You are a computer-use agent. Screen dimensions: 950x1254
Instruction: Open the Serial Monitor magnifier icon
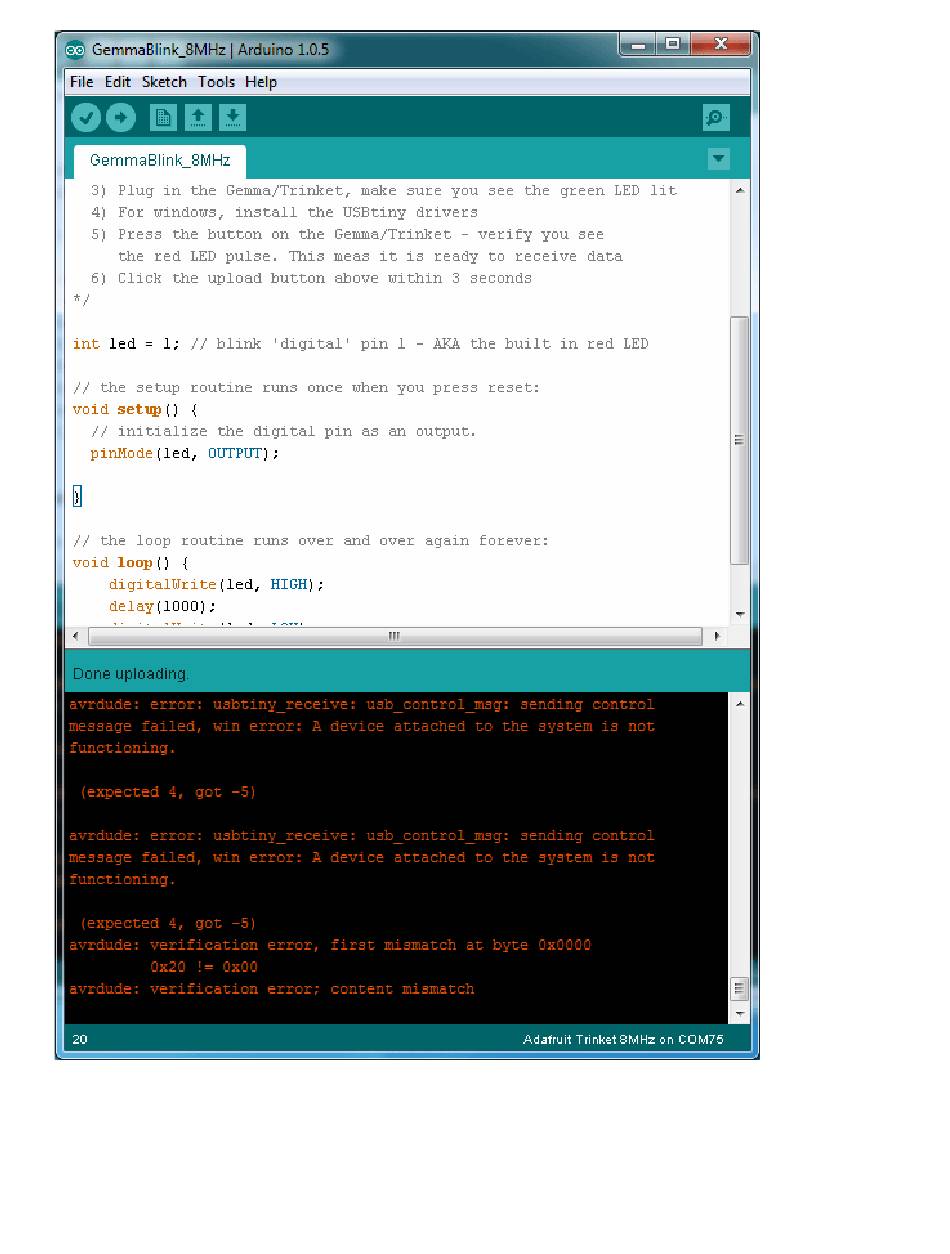(x=716, y=118)
